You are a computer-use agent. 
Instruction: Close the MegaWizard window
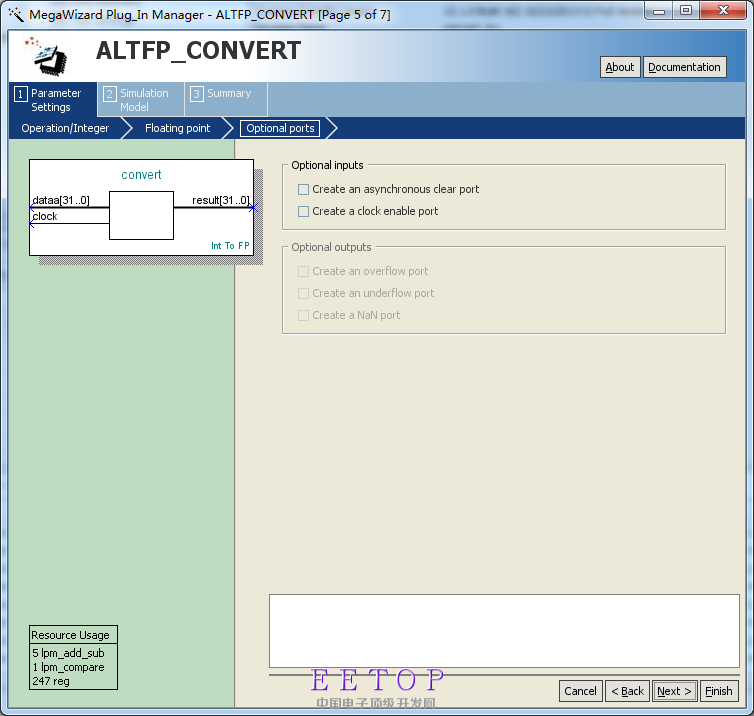click(x=723, y=11)
